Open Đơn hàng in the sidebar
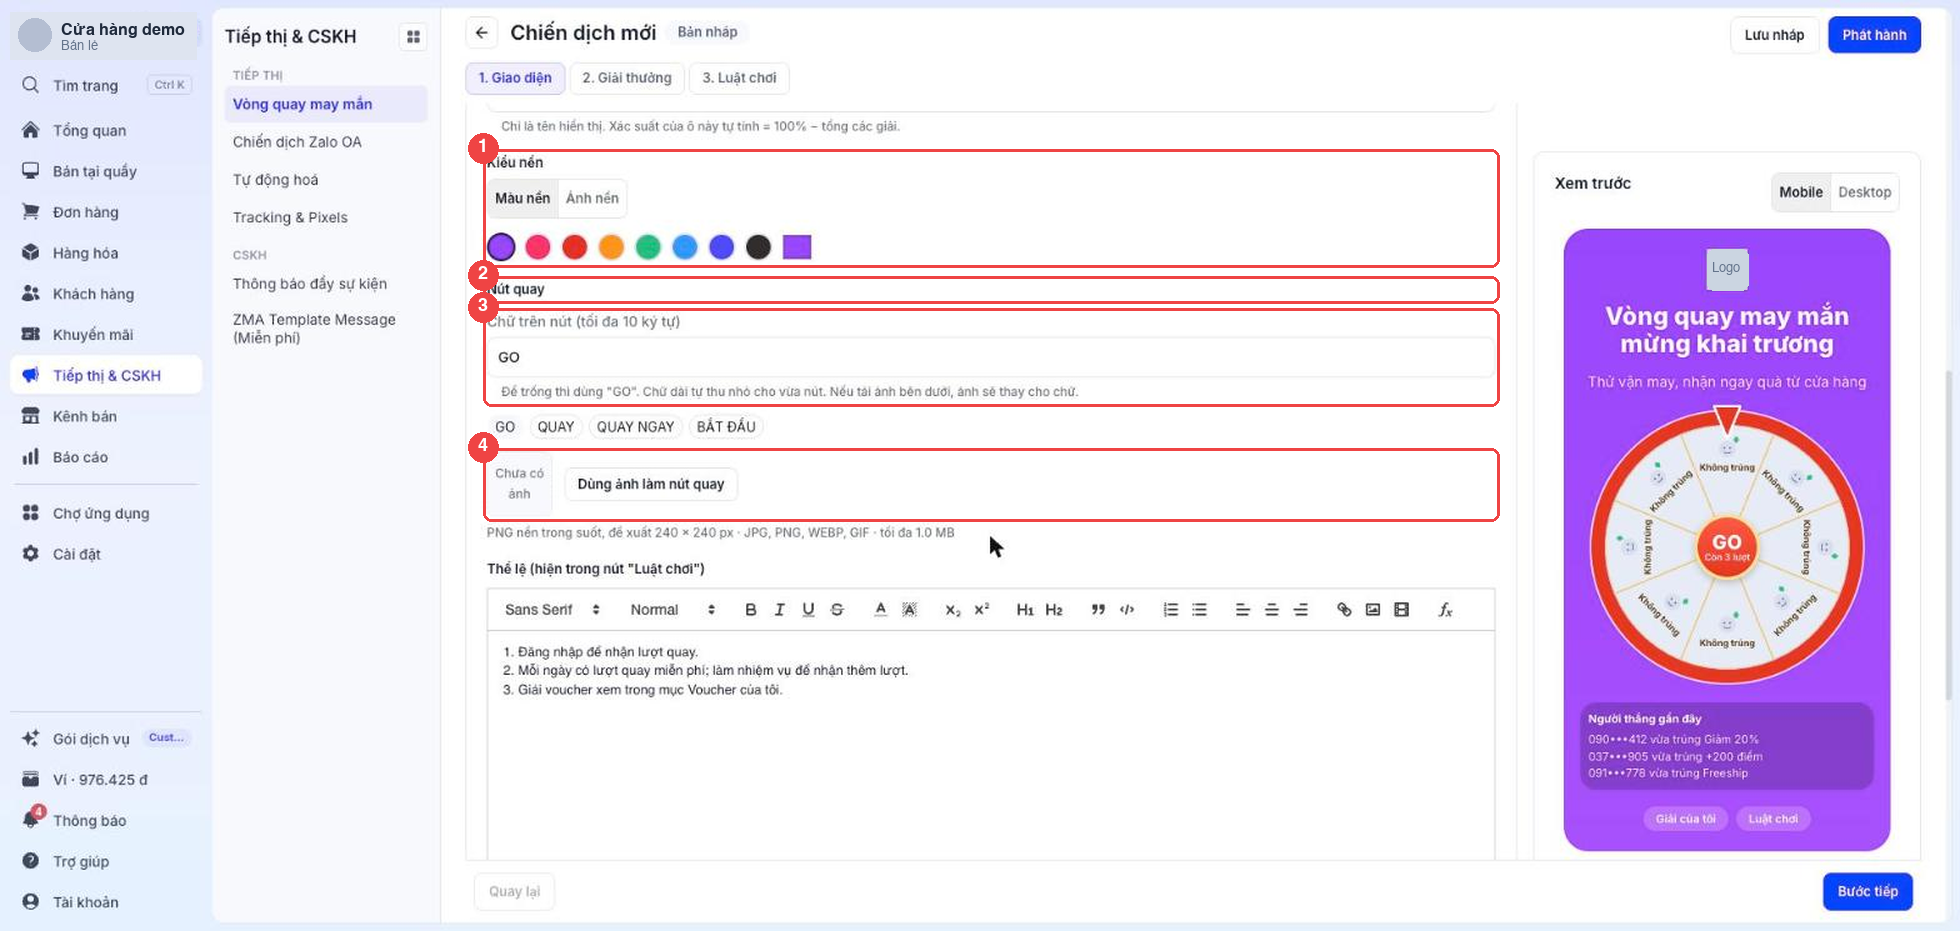 (x=106, y=212)
